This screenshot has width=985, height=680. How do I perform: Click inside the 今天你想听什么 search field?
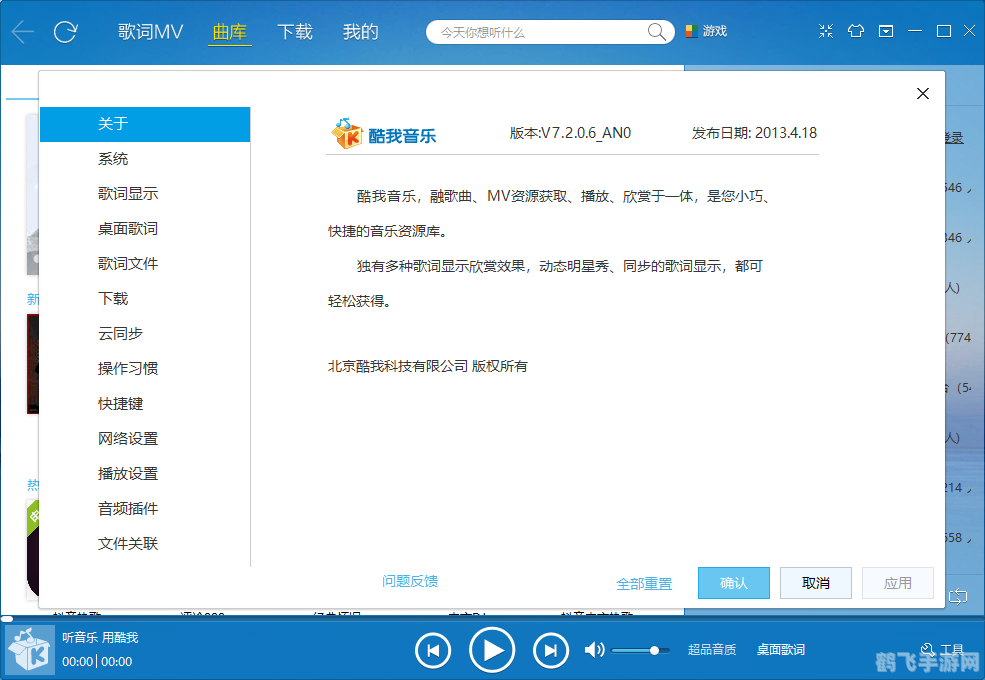click(540, 31)
